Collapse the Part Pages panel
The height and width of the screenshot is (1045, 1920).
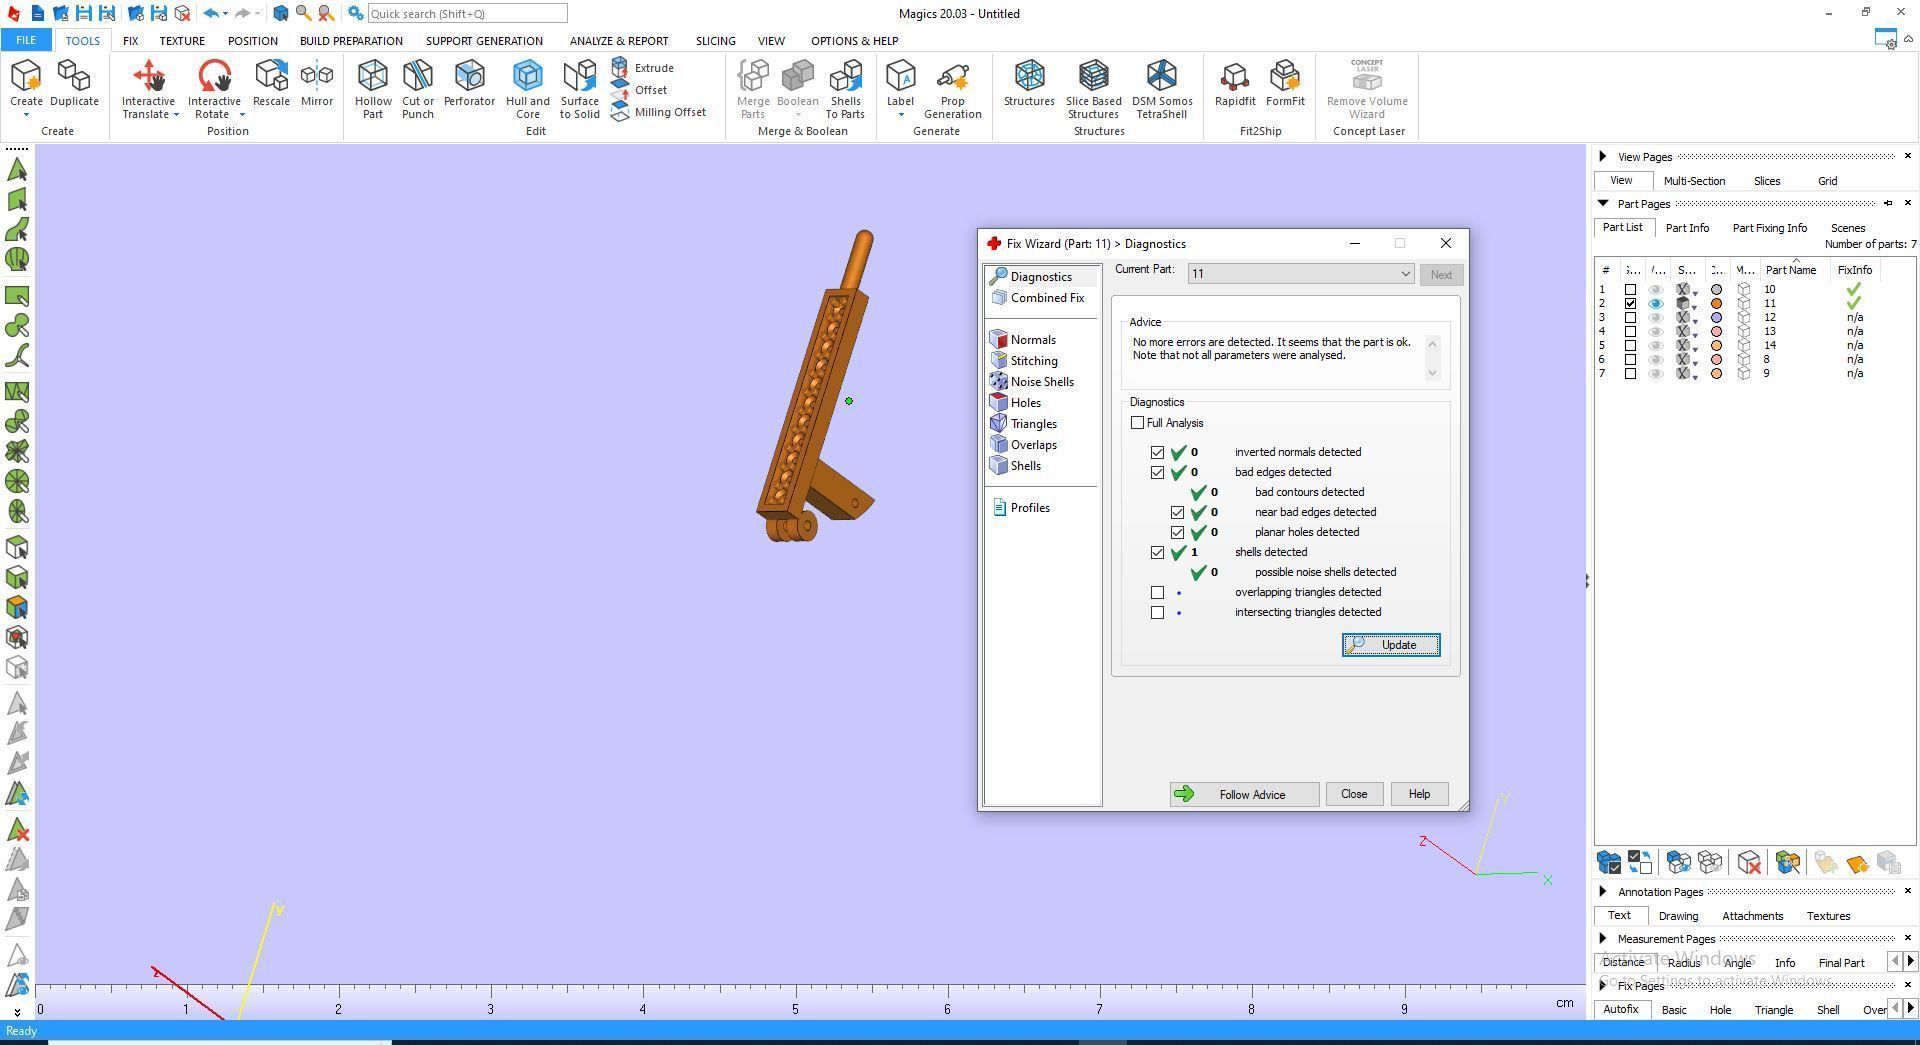[x=1603, y=203]
